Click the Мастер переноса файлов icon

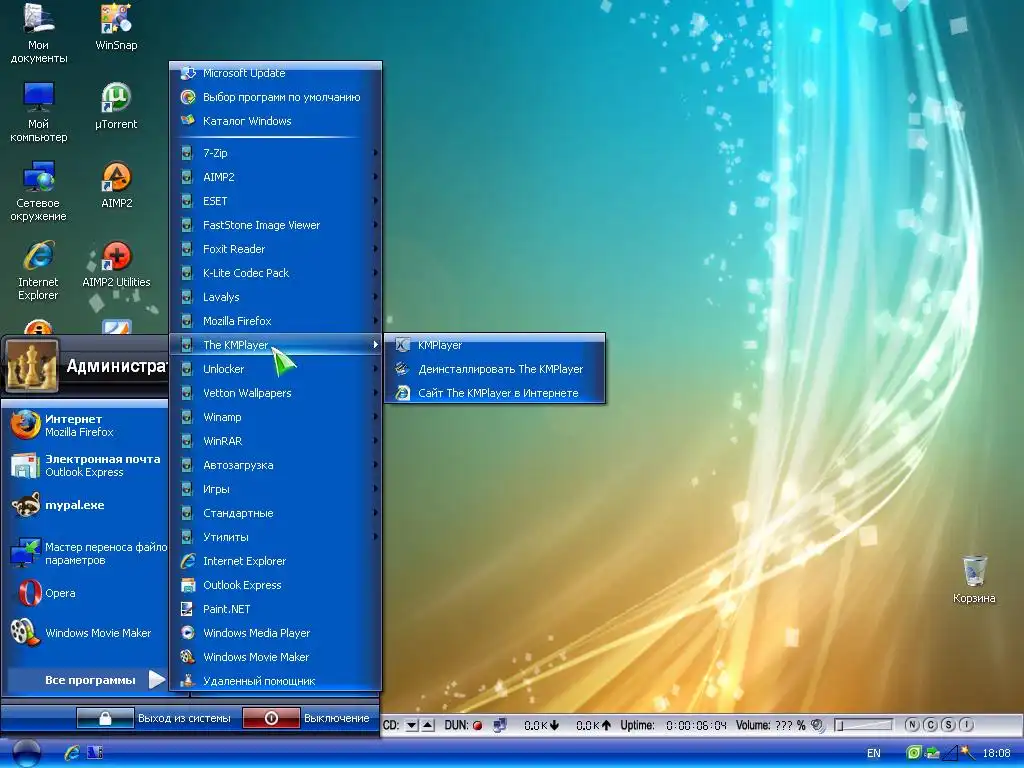[x=25, y=553]
